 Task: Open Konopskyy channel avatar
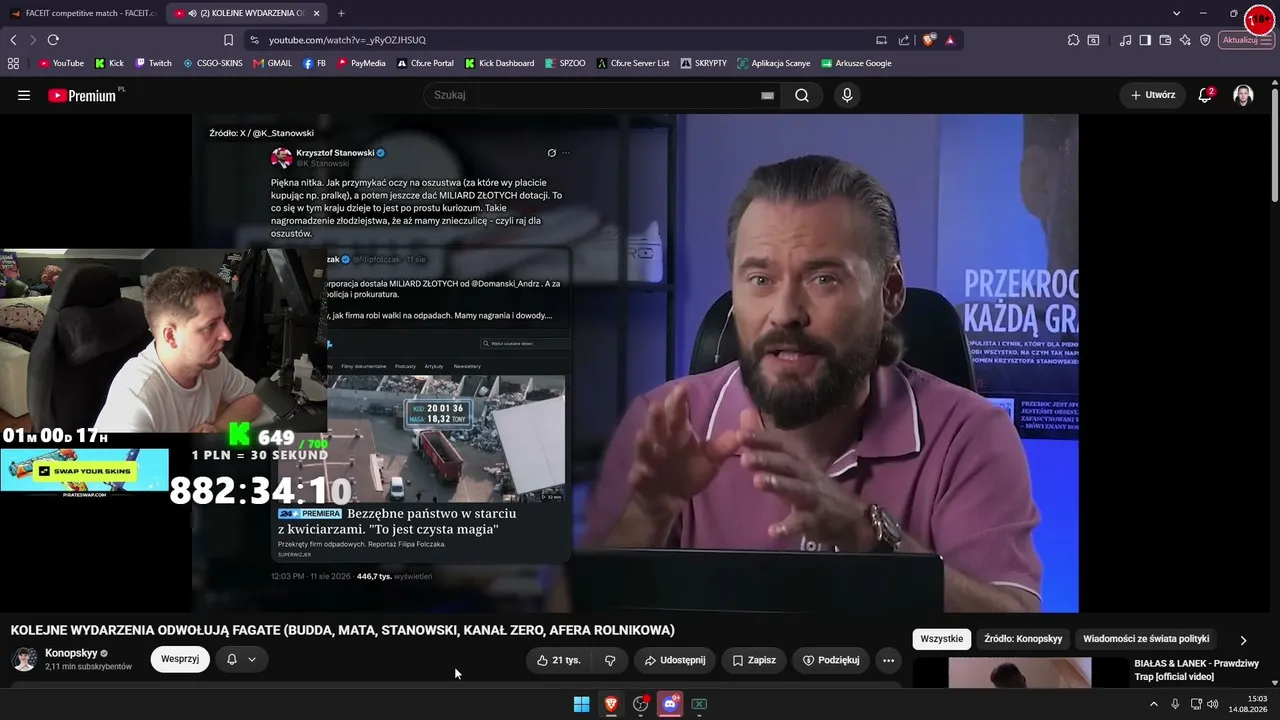[x=25, y=659]
